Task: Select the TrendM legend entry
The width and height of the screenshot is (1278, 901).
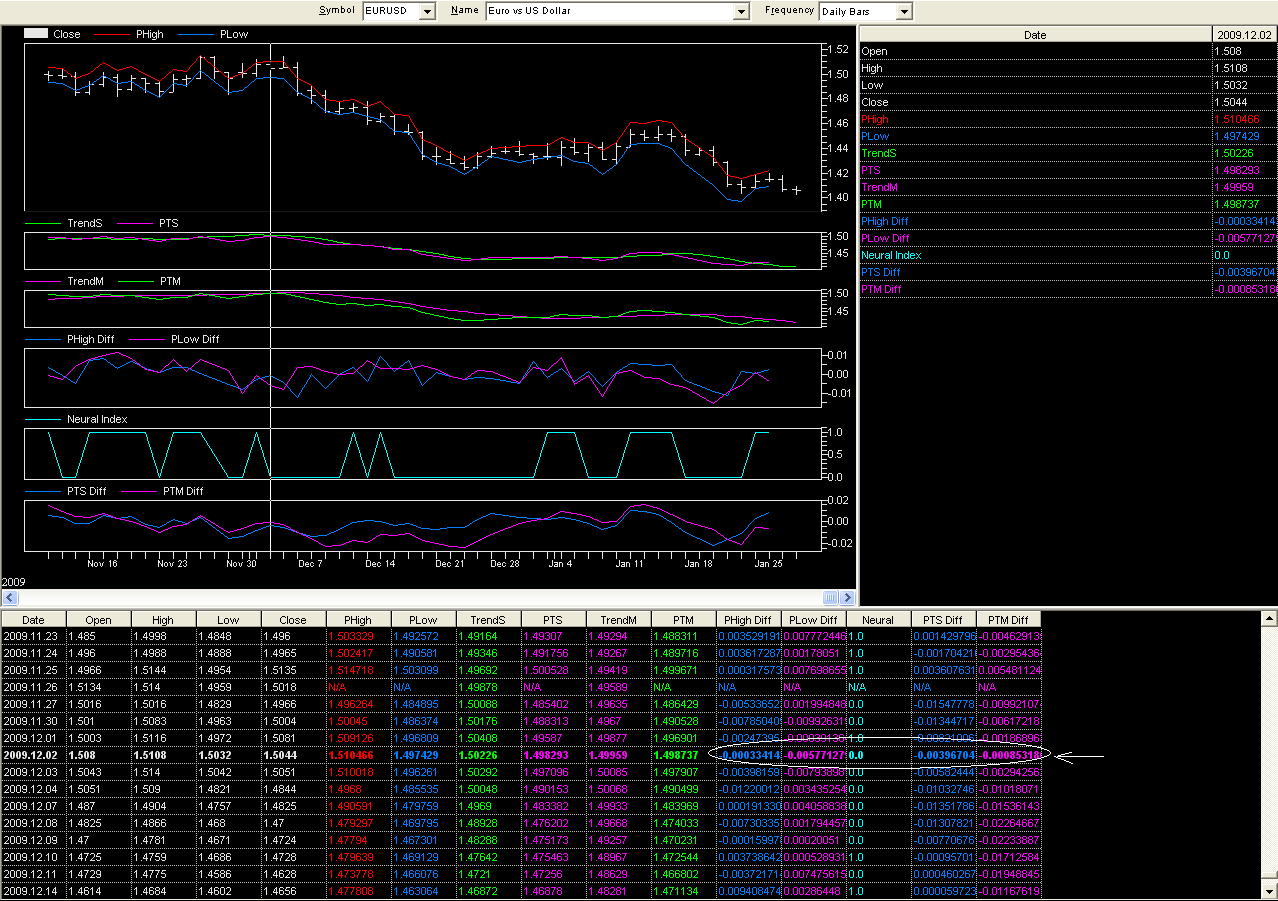Action: pos(85,281)
